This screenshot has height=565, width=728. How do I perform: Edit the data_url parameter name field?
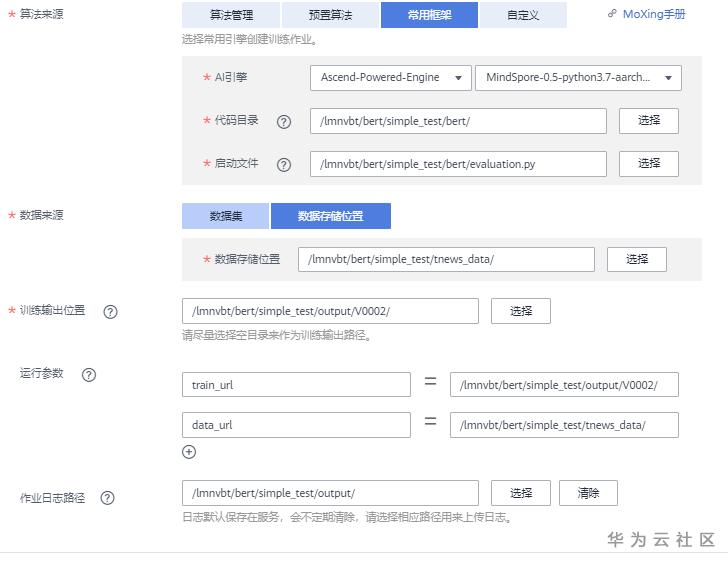tap(296, 425)
